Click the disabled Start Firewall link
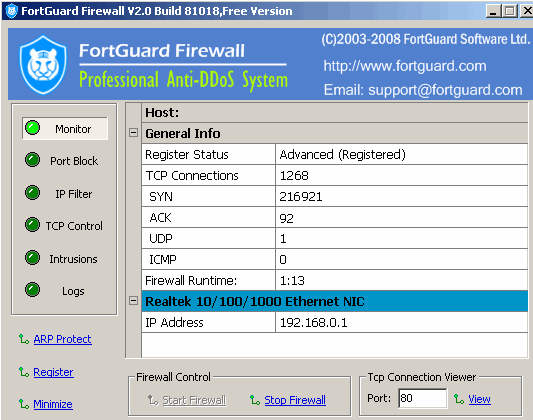The width and height of the screenshot is (533, 420). pyautogui.click(x=194, y=400)
